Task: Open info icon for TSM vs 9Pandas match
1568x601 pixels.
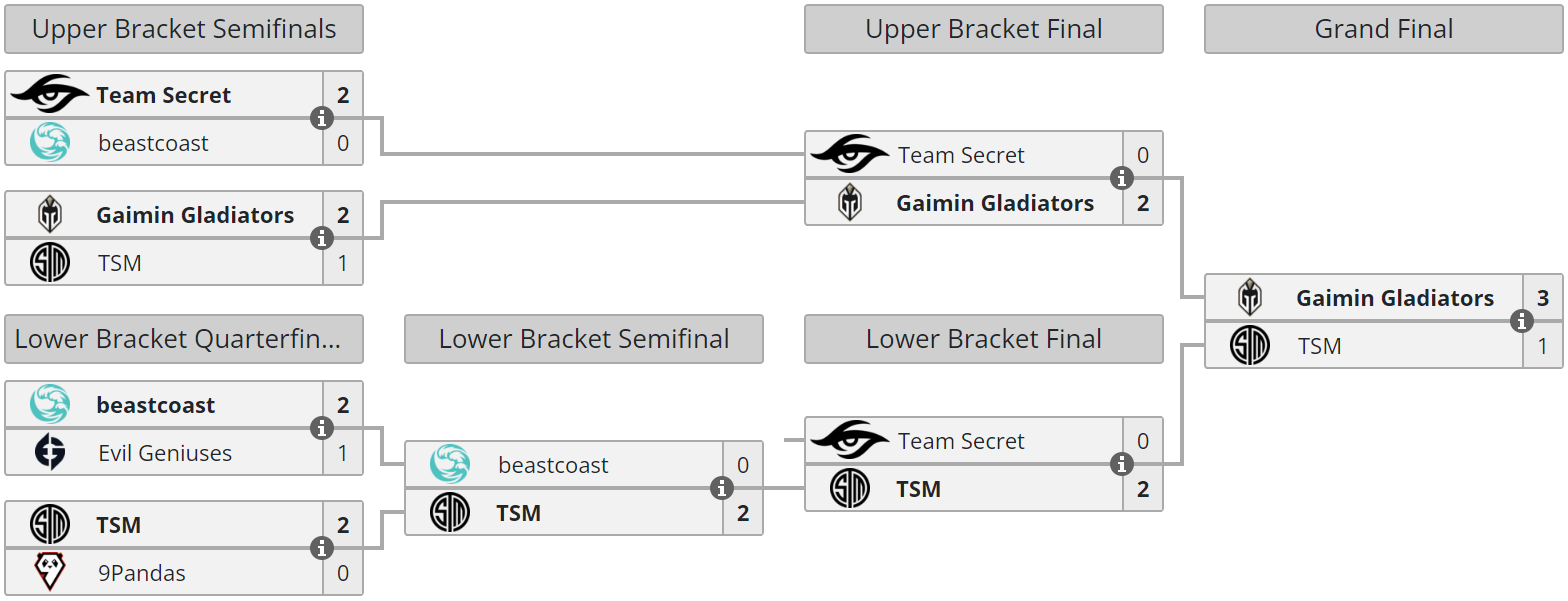Action: tap(322, 548)
